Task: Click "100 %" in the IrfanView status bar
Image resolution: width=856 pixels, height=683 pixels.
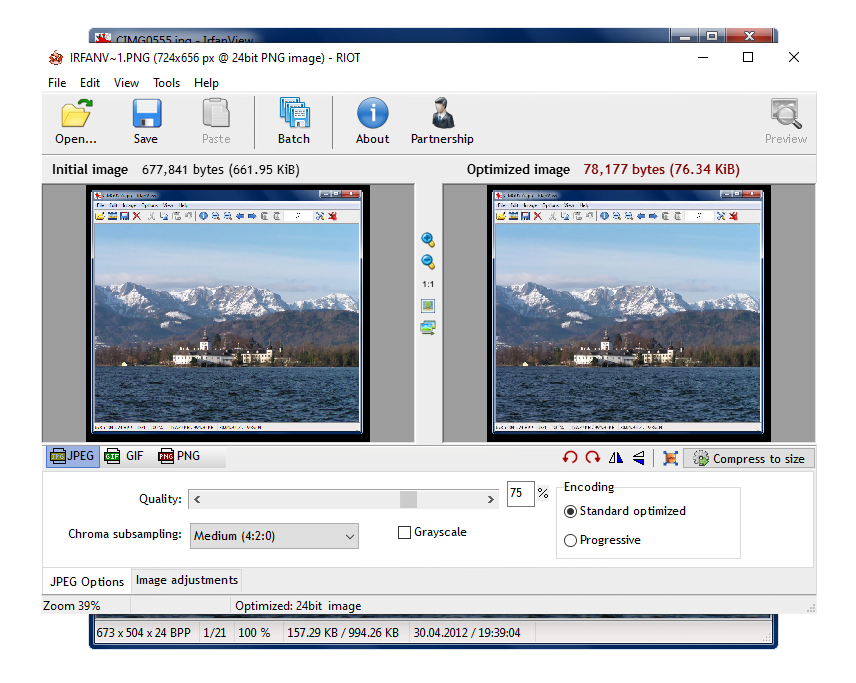Action: coord(254,633)
